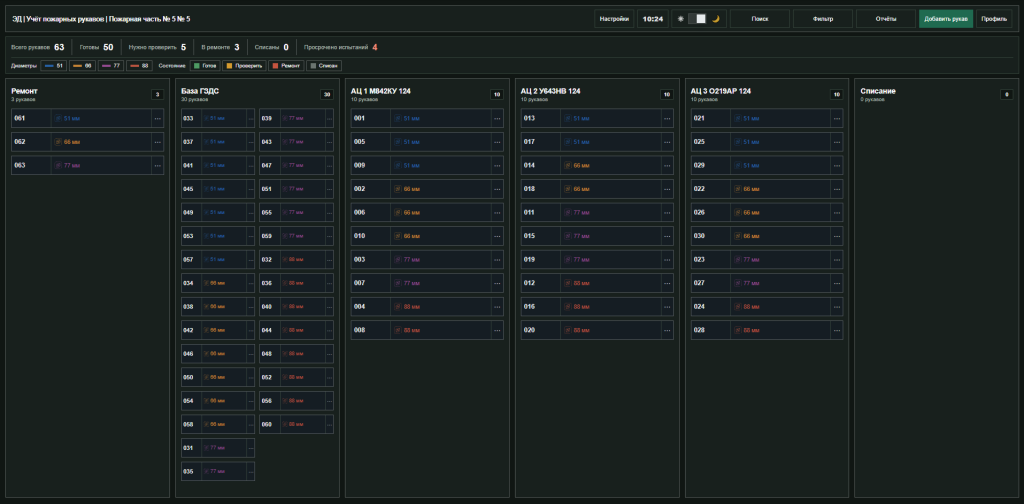
Task: Open the three-dot menu for hose 028
Action: (837, 330)
